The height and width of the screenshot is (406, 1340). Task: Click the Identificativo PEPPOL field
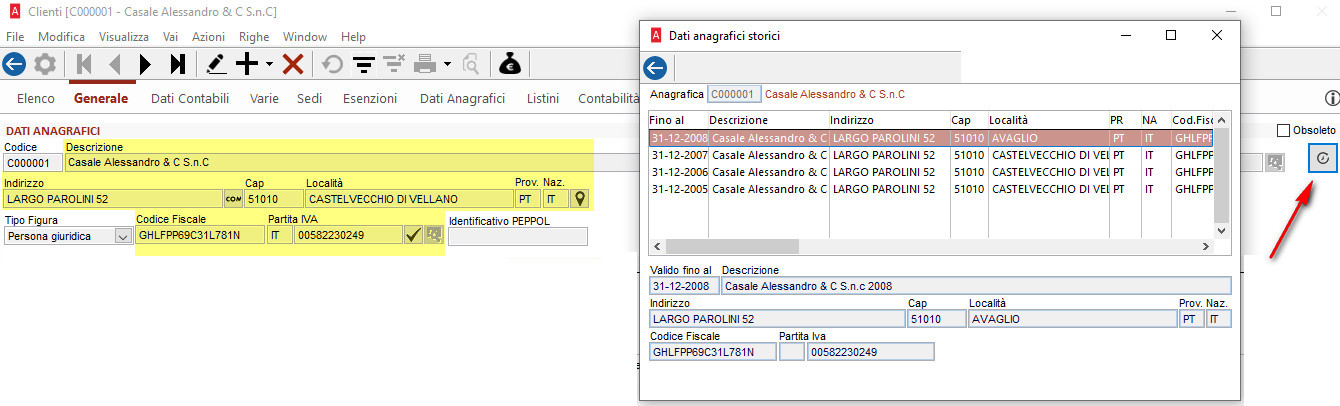(518, 237)
